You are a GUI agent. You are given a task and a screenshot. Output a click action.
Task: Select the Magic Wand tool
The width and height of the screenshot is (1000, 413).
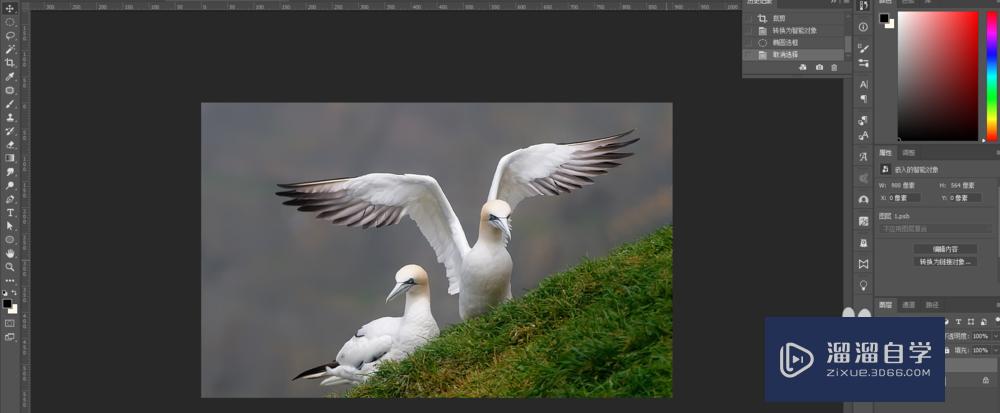[x=10, y=49]
